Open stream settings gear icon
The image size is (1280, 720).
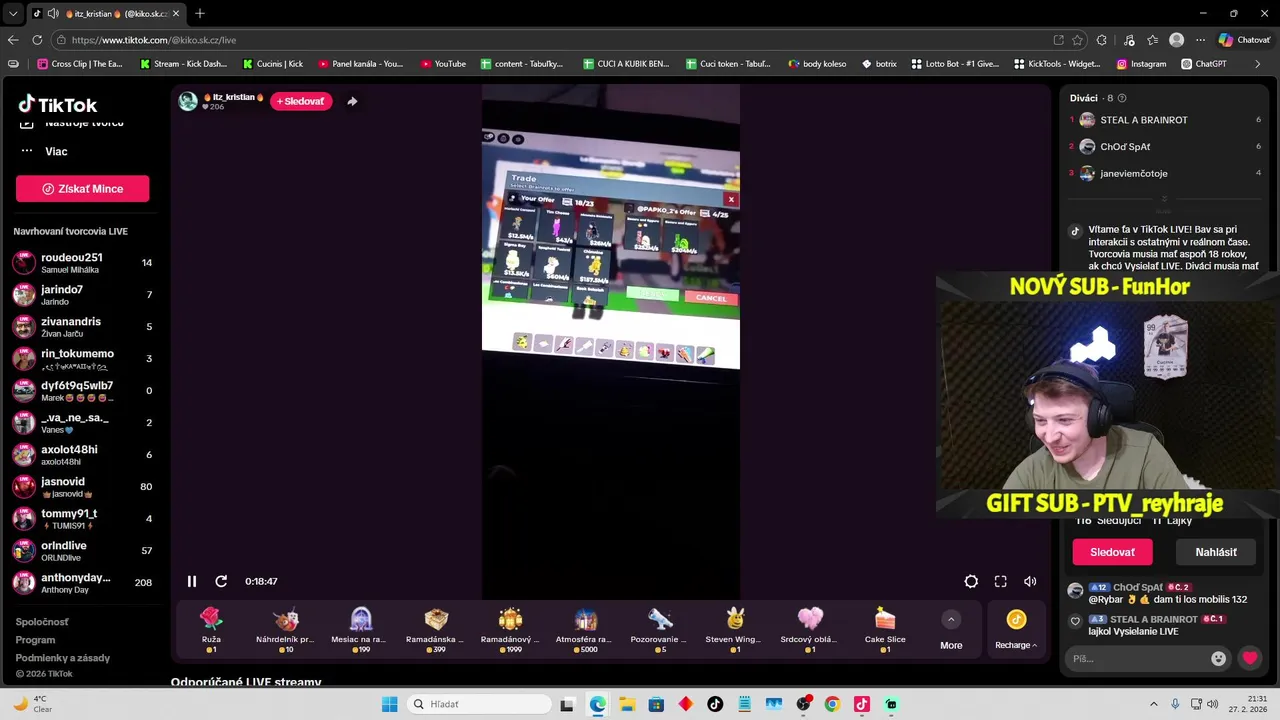pyautogui.click(x=971, y=581)
